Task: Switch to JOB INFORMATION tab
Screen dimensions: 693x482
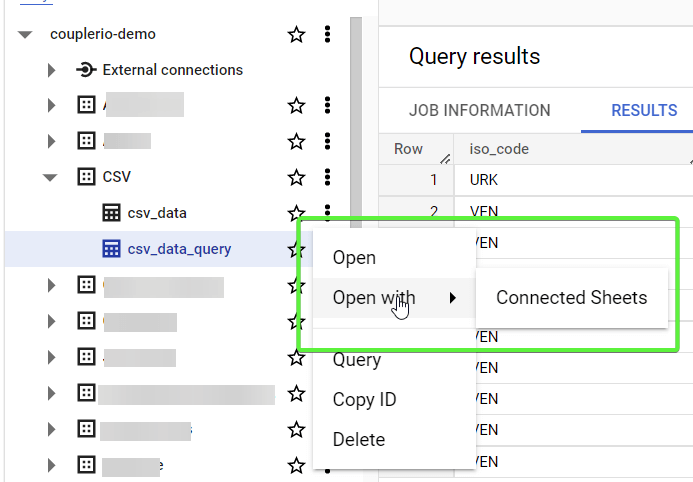Action: coord(480,110)
